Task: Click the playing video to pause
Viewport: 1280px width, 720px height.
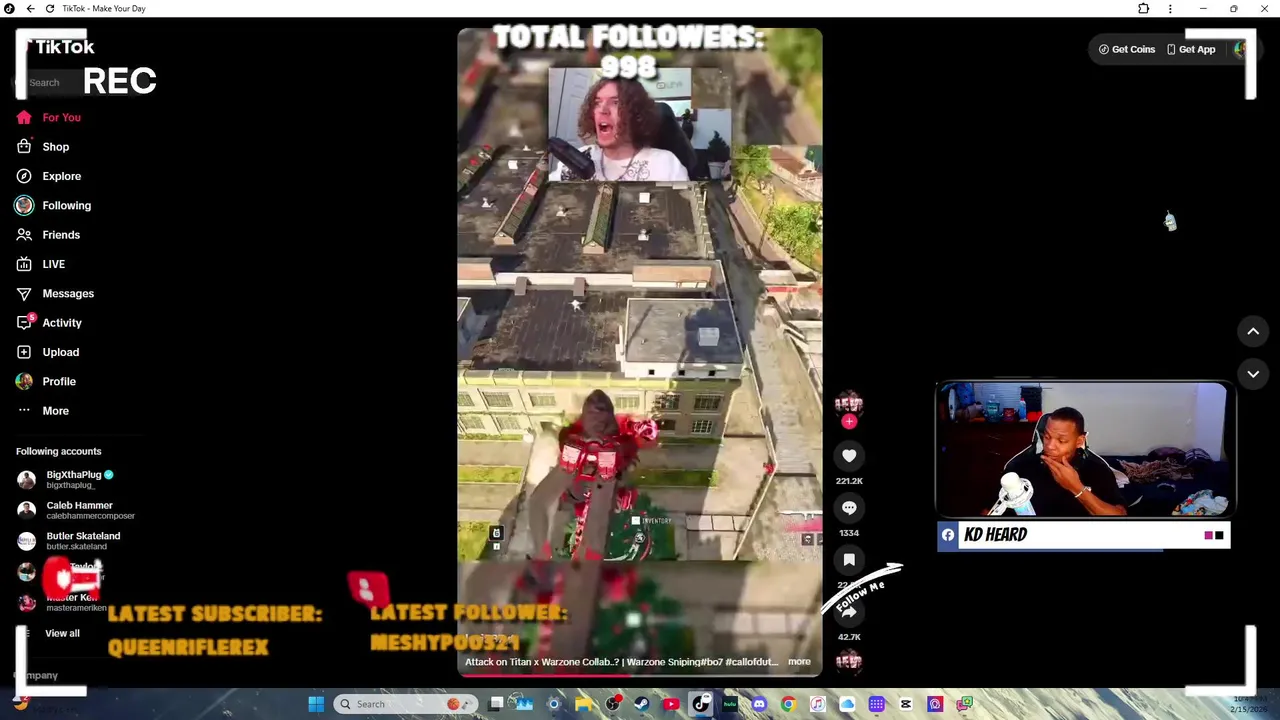Action: (x=640, y=352)
